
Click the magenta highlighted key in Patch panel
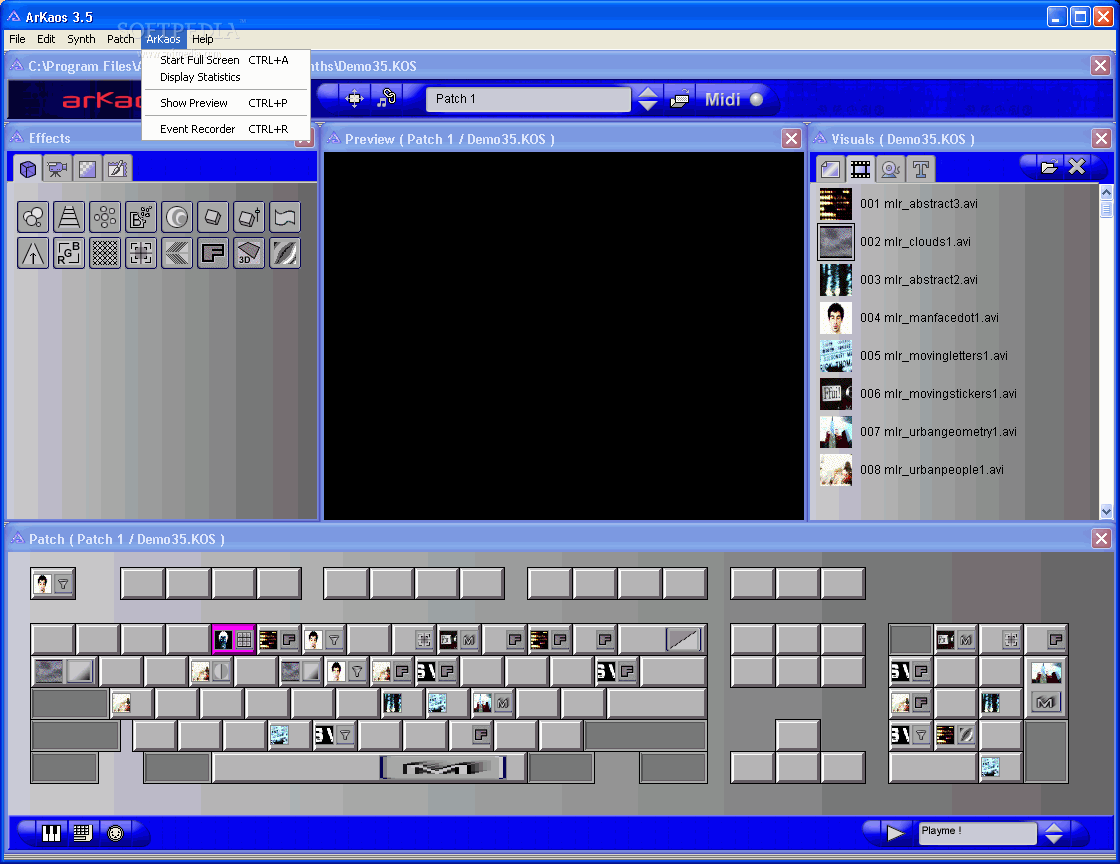234,639
